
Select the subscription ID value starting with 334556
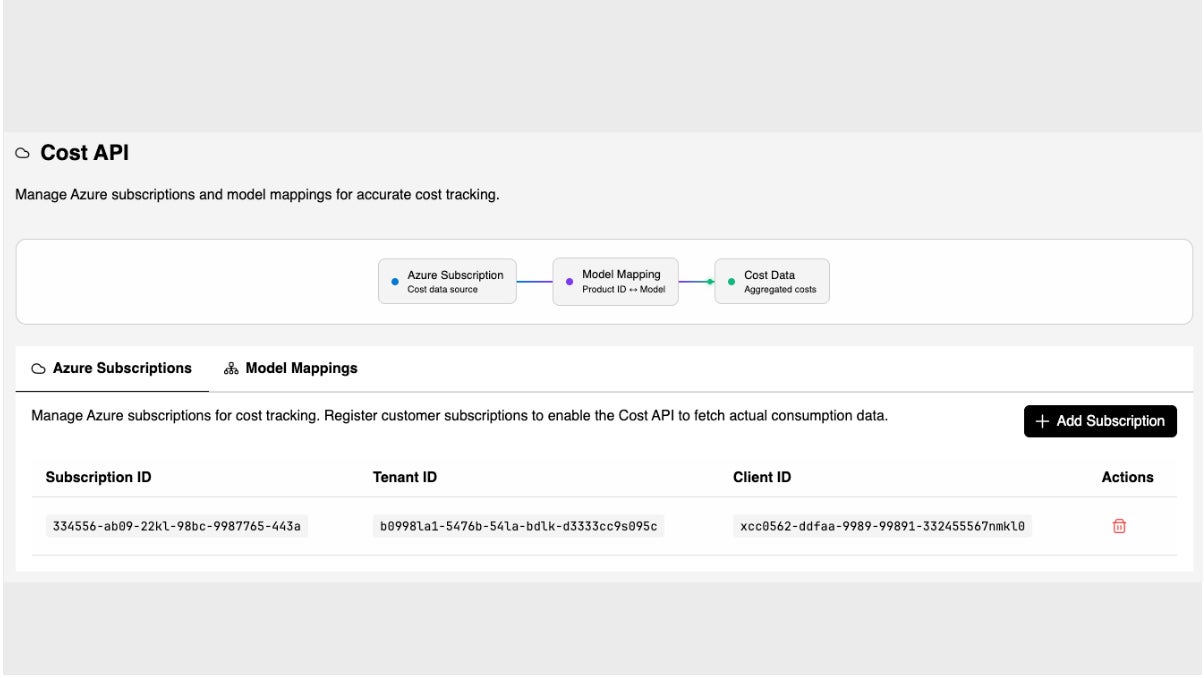tap(176, 526)
